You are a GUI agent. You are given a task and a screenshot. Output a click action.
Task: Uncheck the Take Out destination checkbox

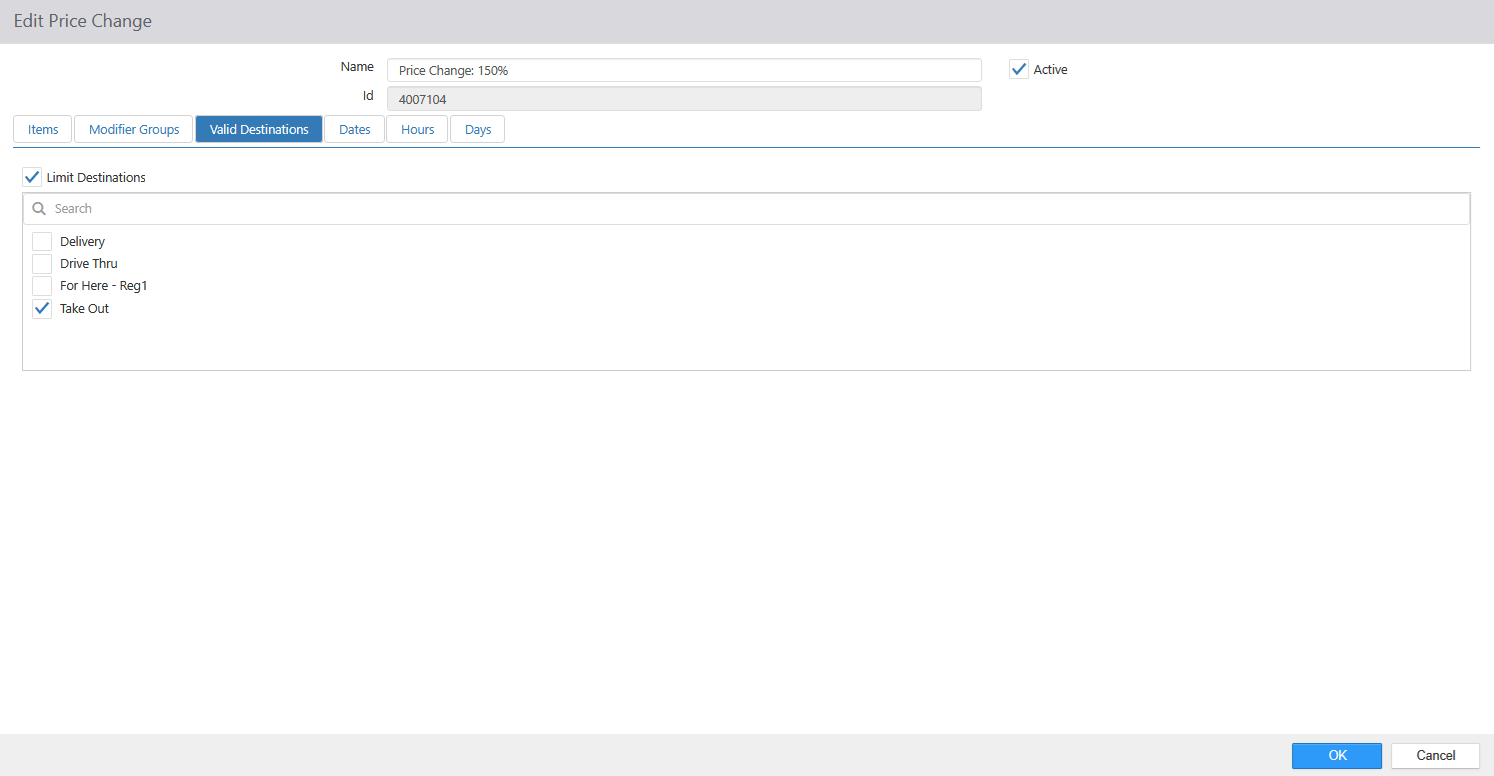click(42, 309)
